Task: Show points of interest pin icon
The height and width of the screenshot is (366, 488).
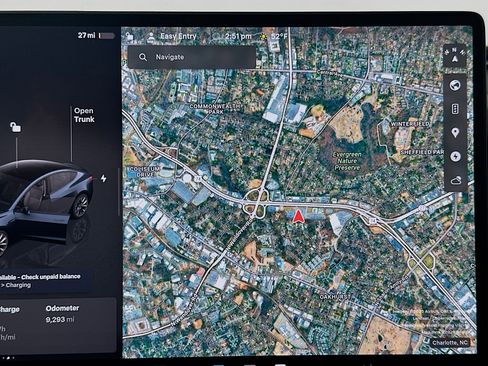Action: pos(455,133)
